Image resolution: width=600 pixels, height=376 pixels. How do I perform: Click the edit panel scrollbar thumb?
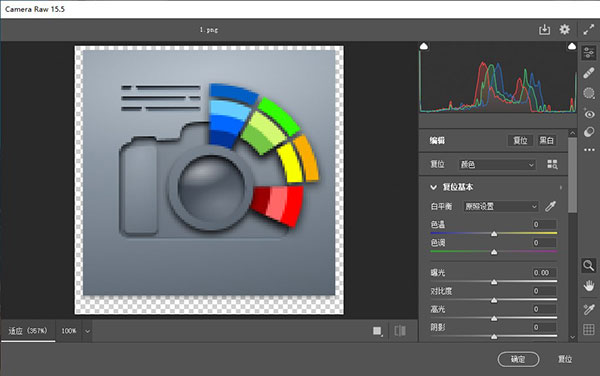(572, 175)
